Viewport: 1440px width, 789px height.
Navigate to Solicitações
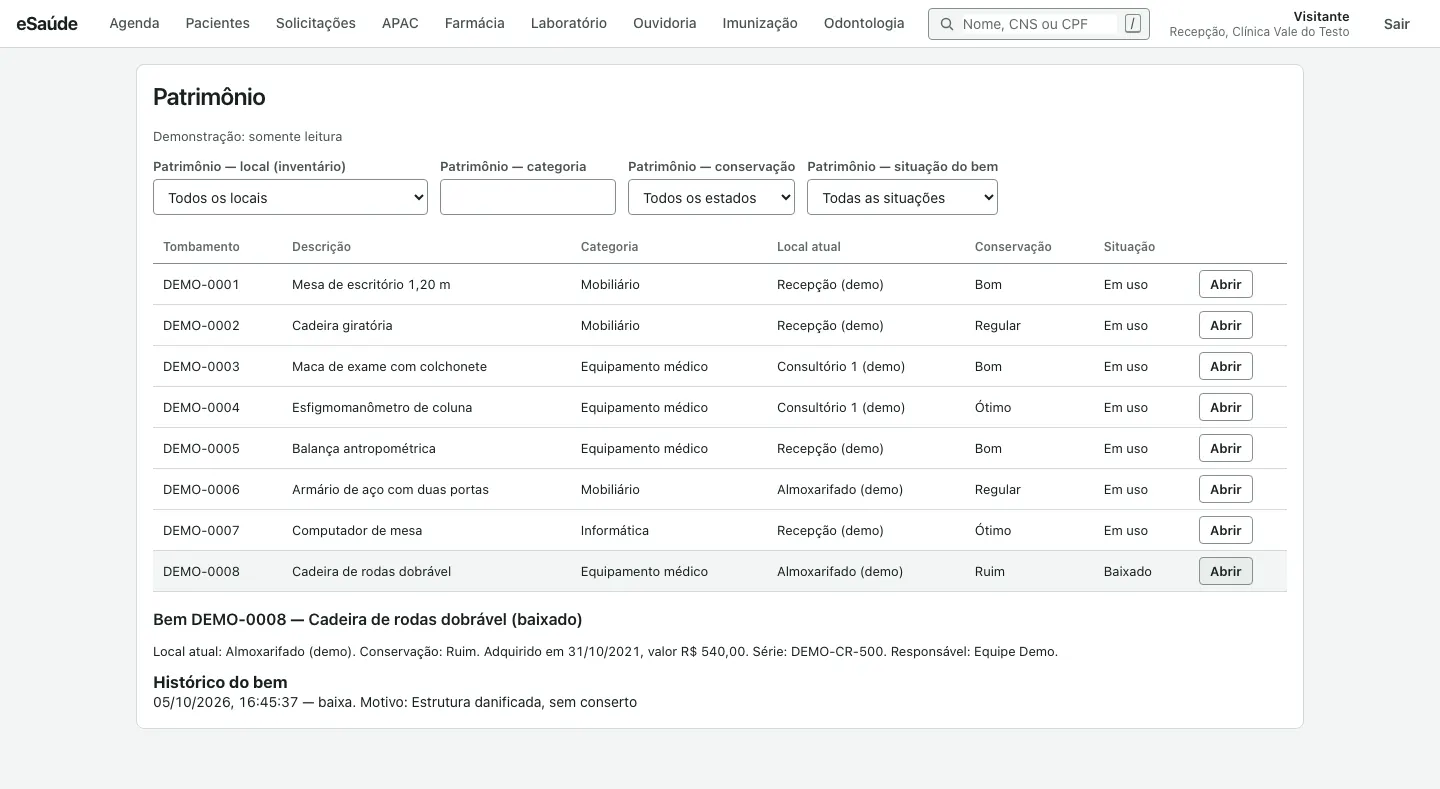316,23
